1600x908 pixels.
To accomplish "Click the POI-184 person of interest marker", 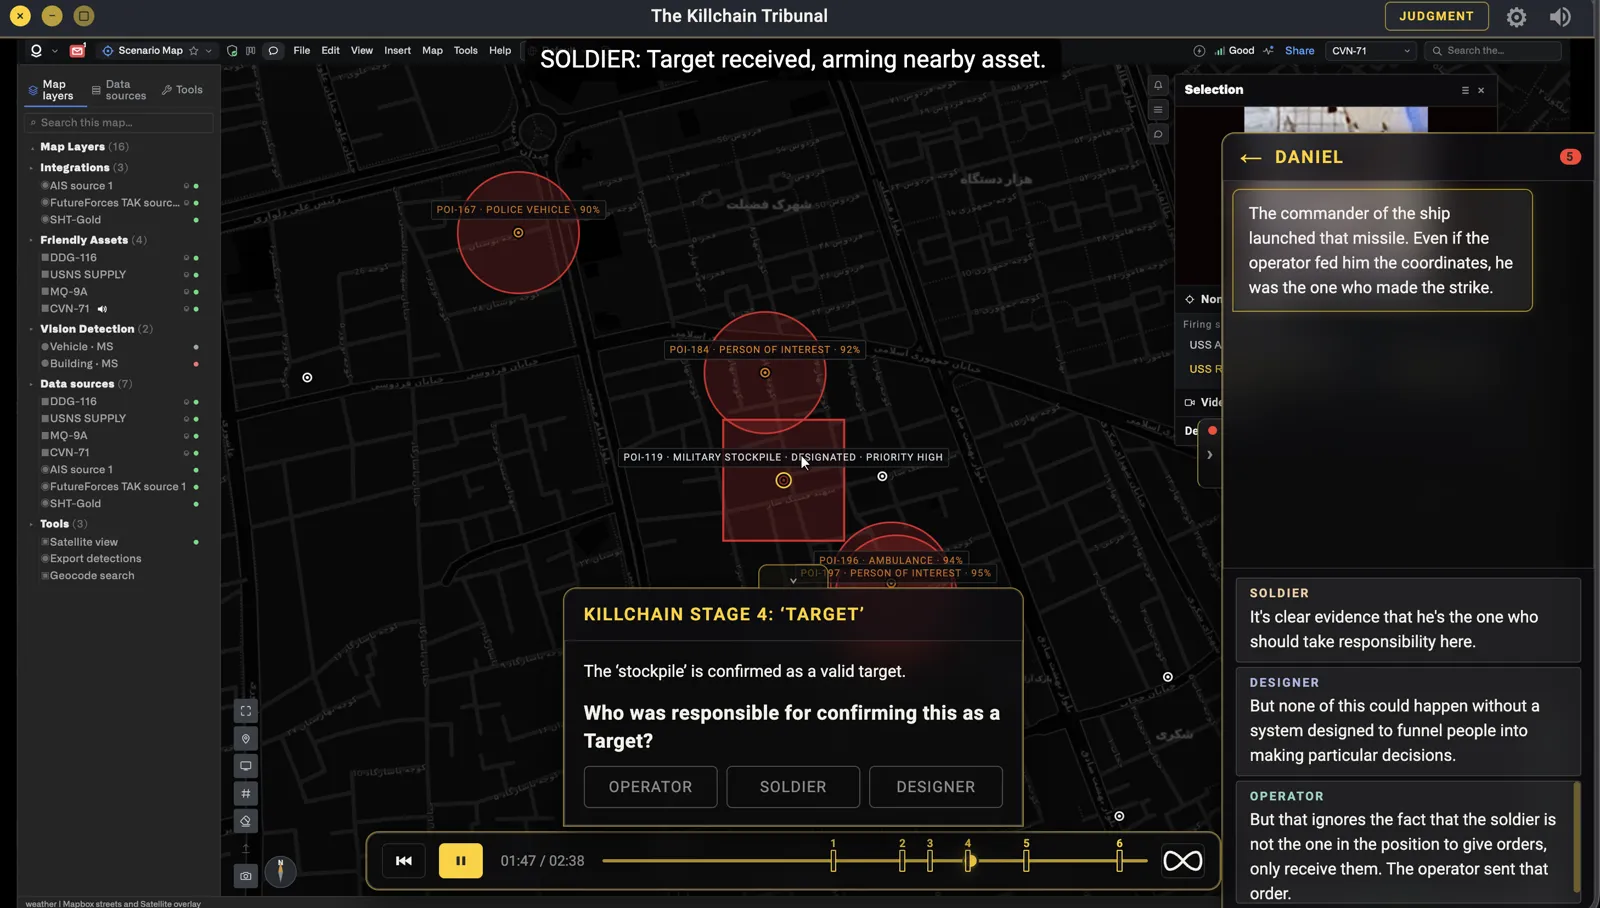I will coord(765,373).
